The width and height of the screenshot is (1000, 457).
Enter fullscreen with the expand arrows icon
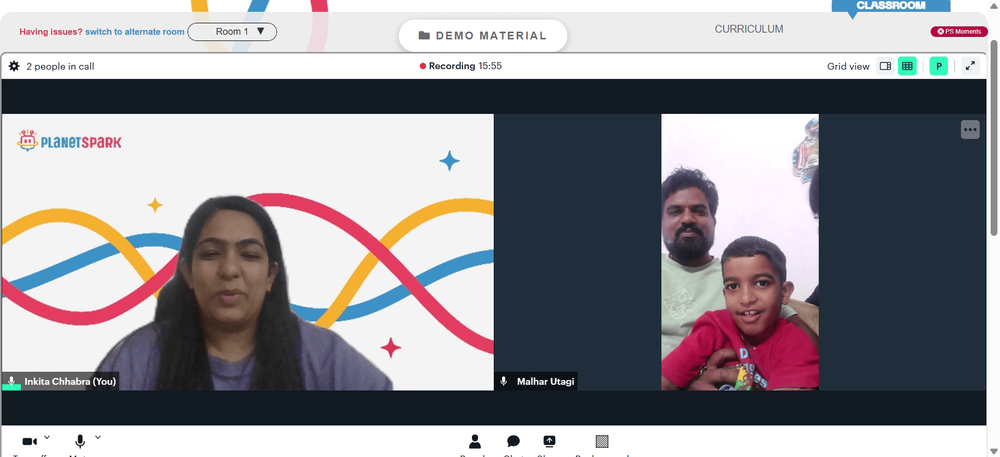(970, 66)
